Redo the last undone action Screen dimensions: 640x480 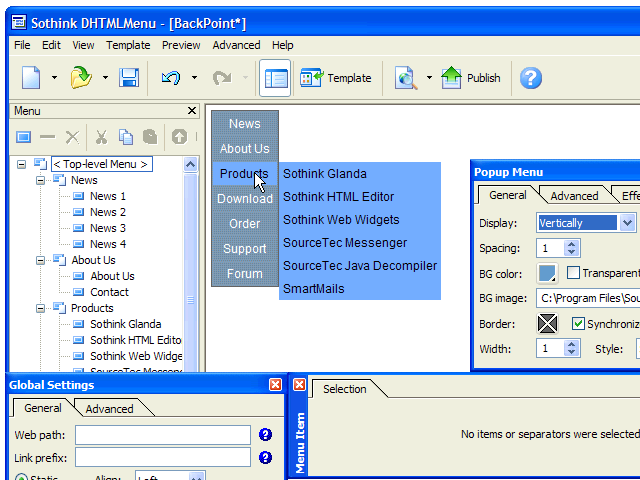(x=222, y=78)
